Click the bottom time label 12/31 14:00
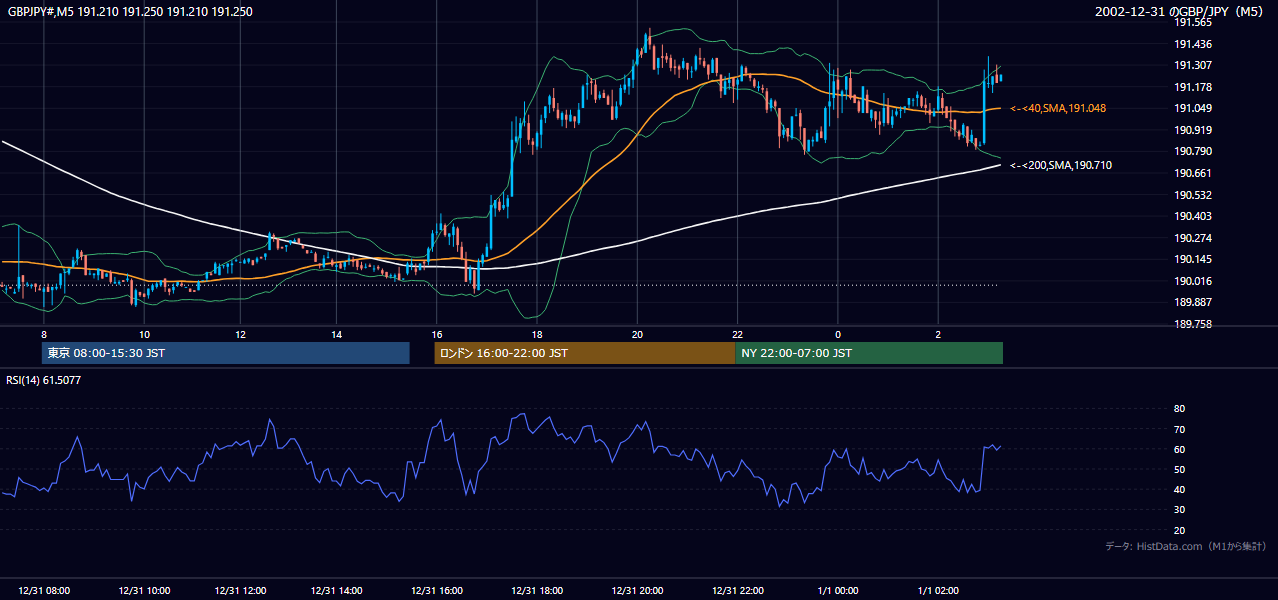 point(337,591)
